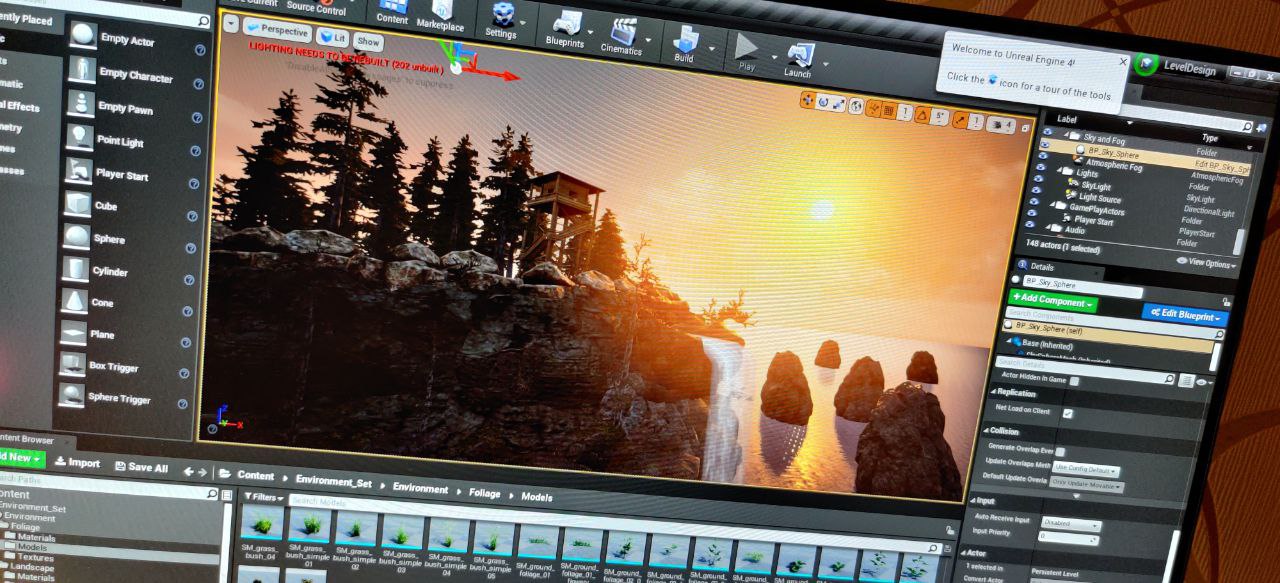Image resolution: width=1280 pixels, height=583 pixels.
Task: Click the Save All button
Action: click(141, 467)
